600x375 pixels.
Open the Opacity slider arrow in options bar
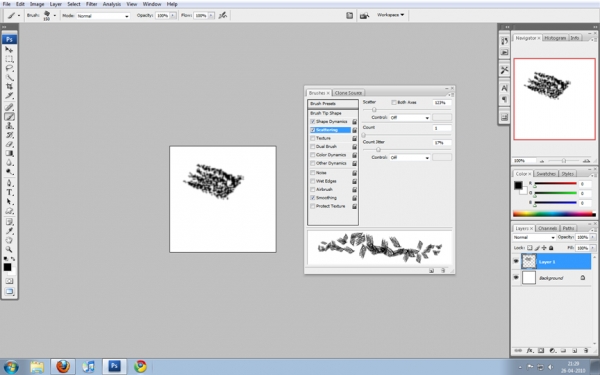coord(173,16)
